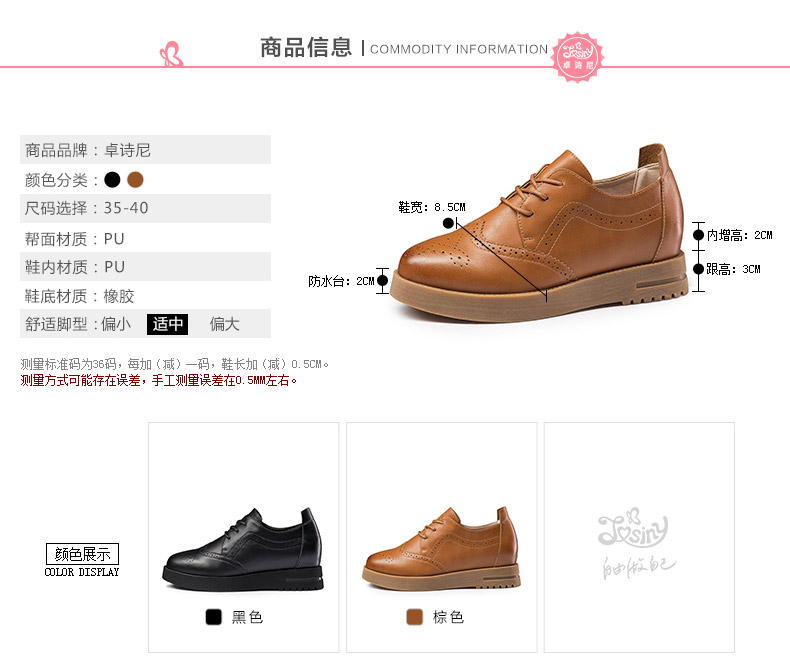Screen dimensions: 790x666
Task: Open the black shoe thumbnail
Action: 243,550
